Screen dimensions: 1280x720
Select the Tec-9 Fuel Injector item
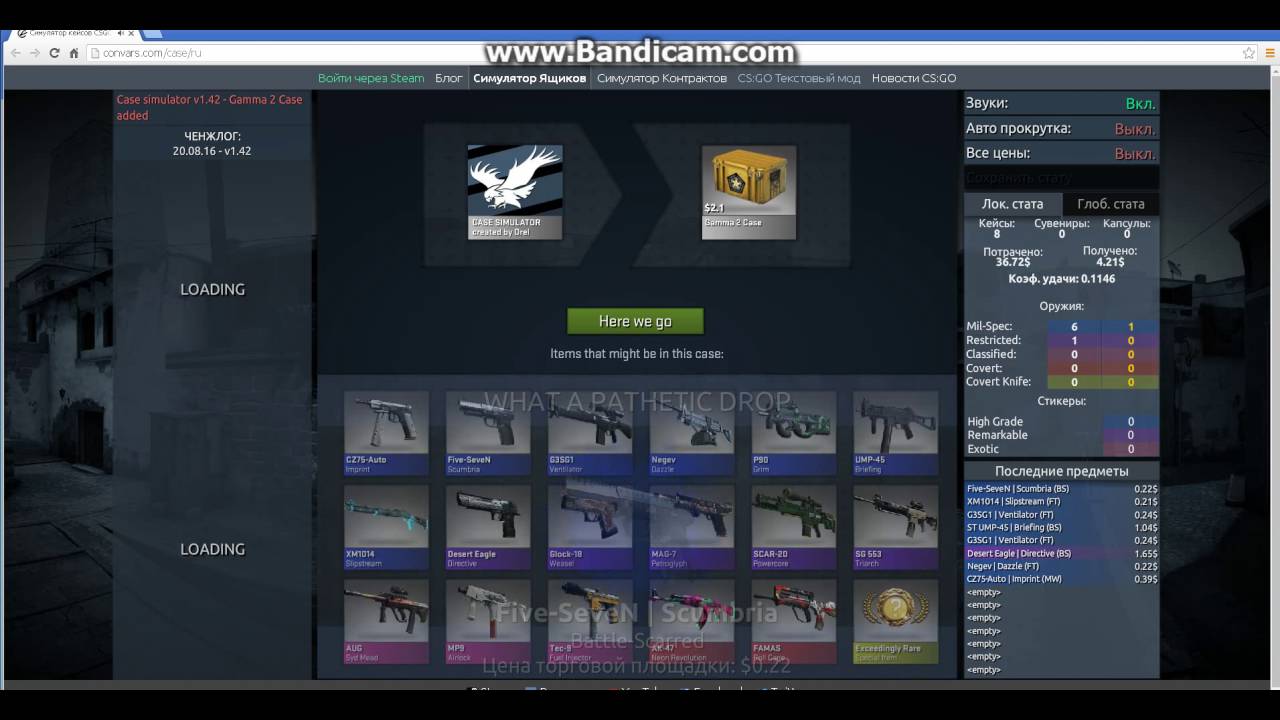pos(591,621)
